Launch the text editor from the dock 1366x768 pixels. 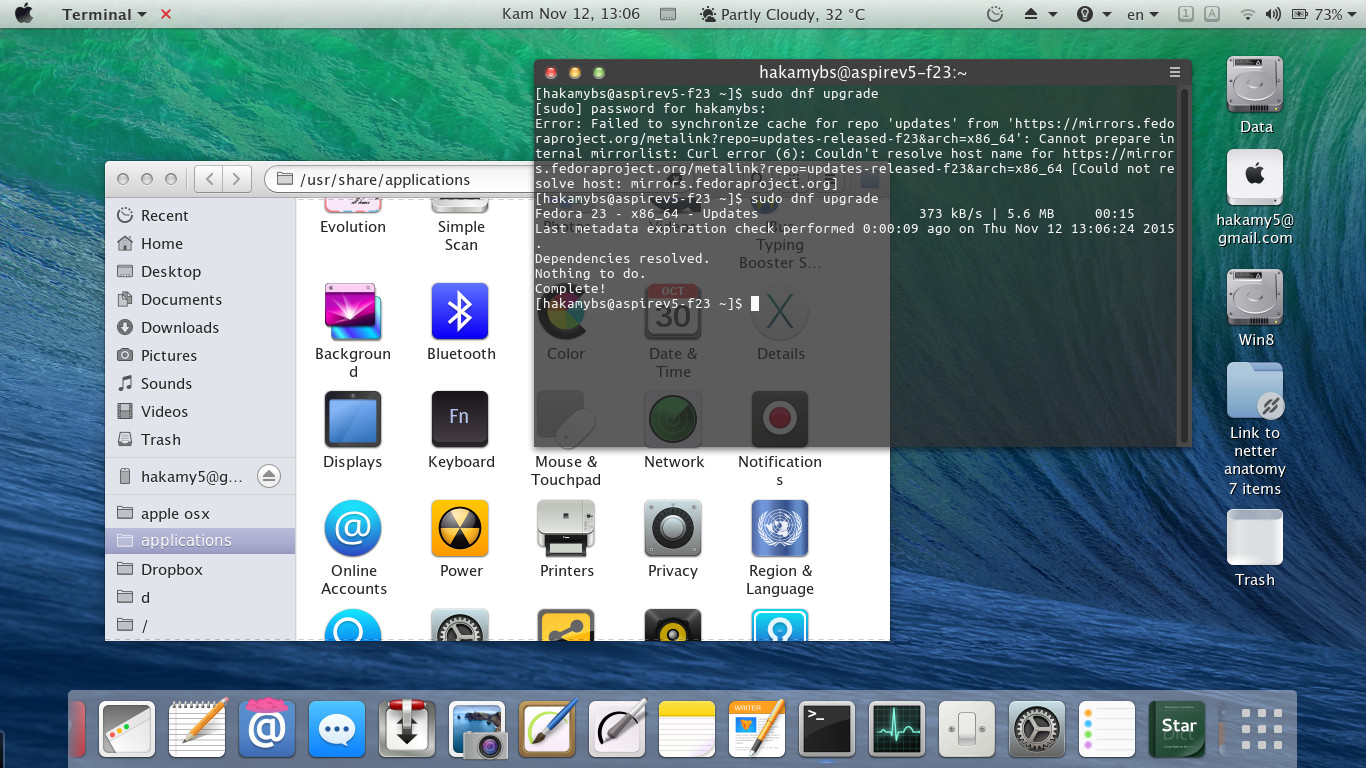pyautogui.click(x=197, y=728)
